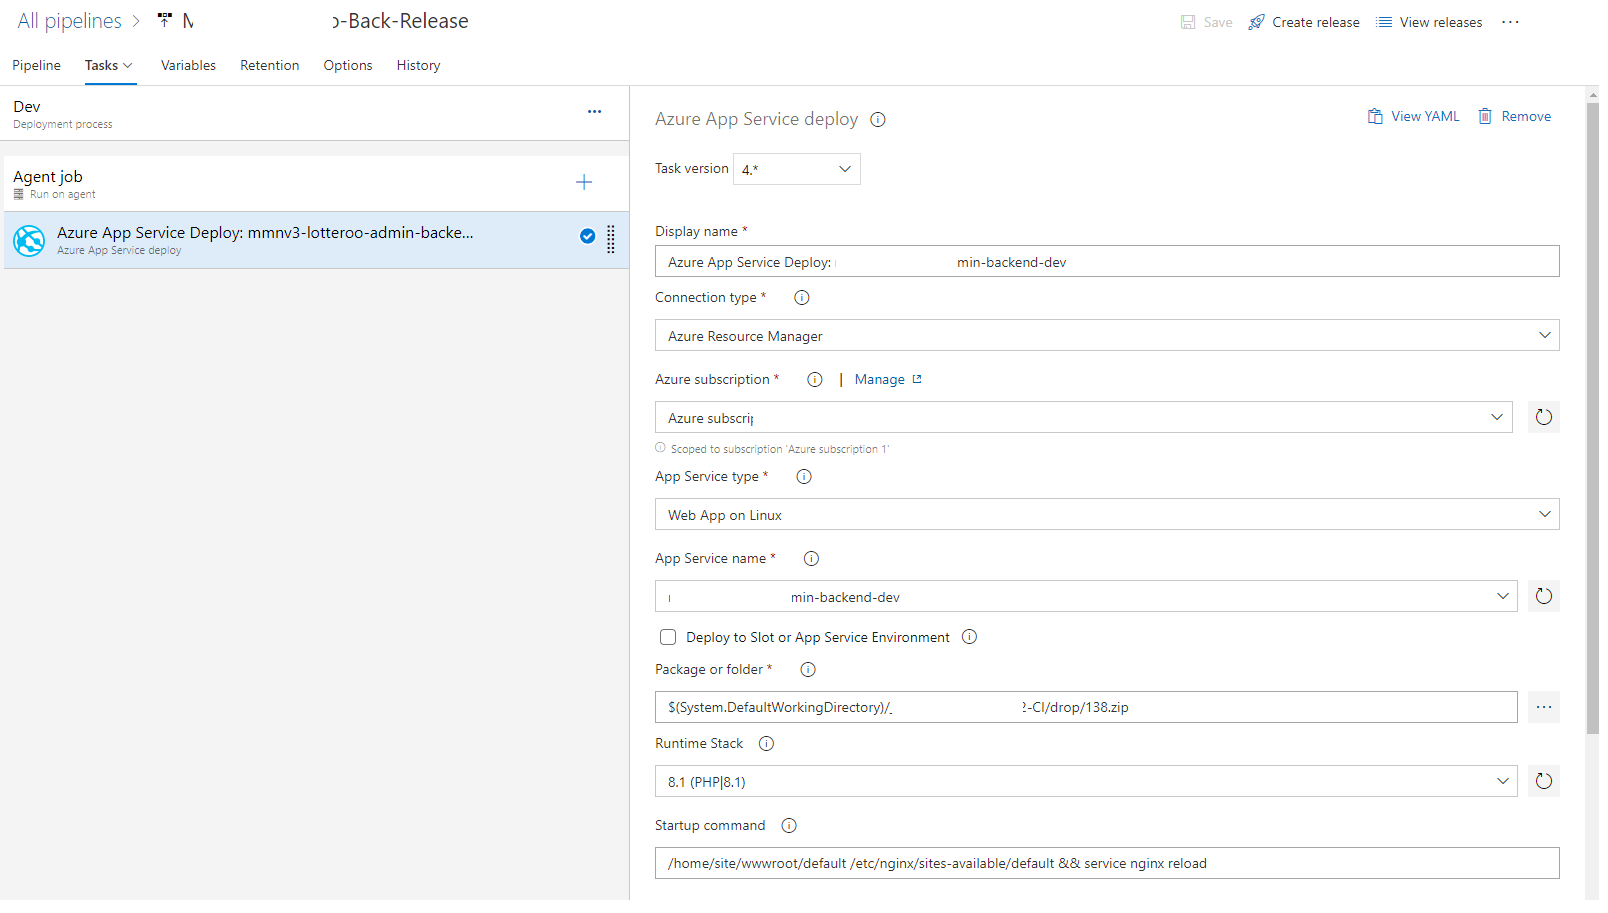Image resolution: width=1608 pixels, height=913 pixels.
Task: Click the View YAML clipboard icon
Action: tap(1375, 116)
